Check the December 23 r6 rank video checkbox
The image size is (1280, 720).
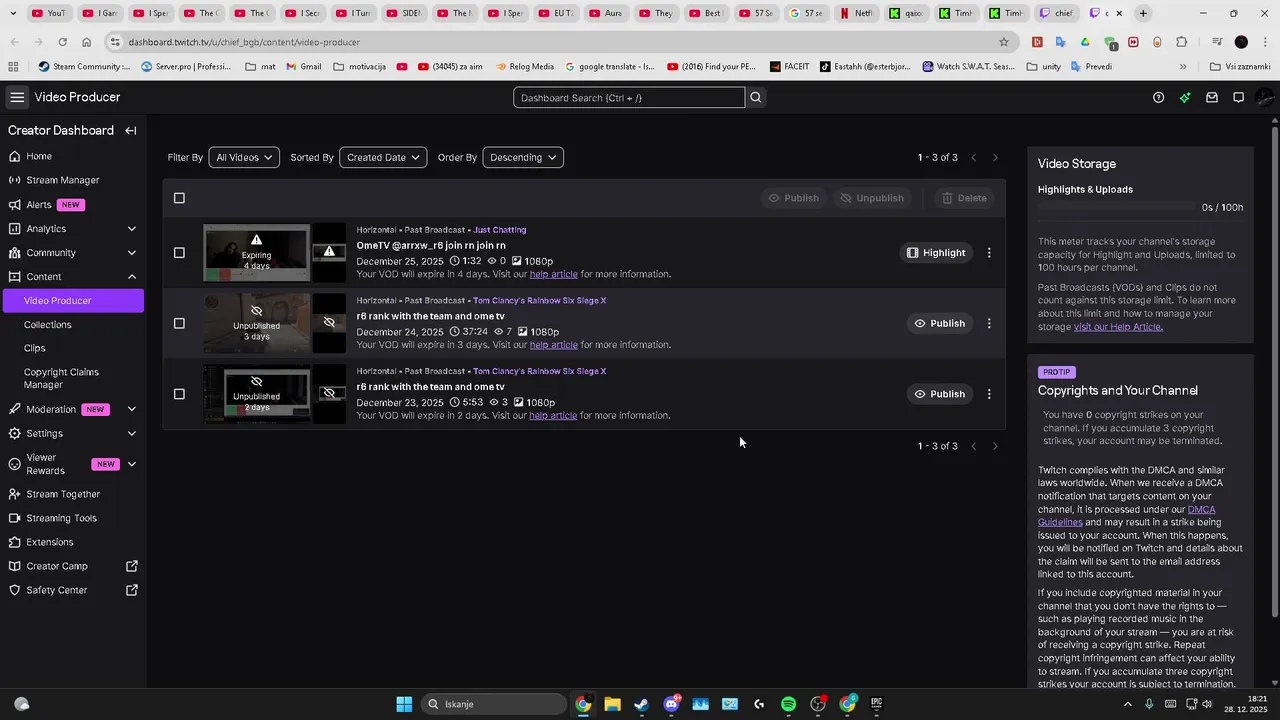tap(179, 394)
